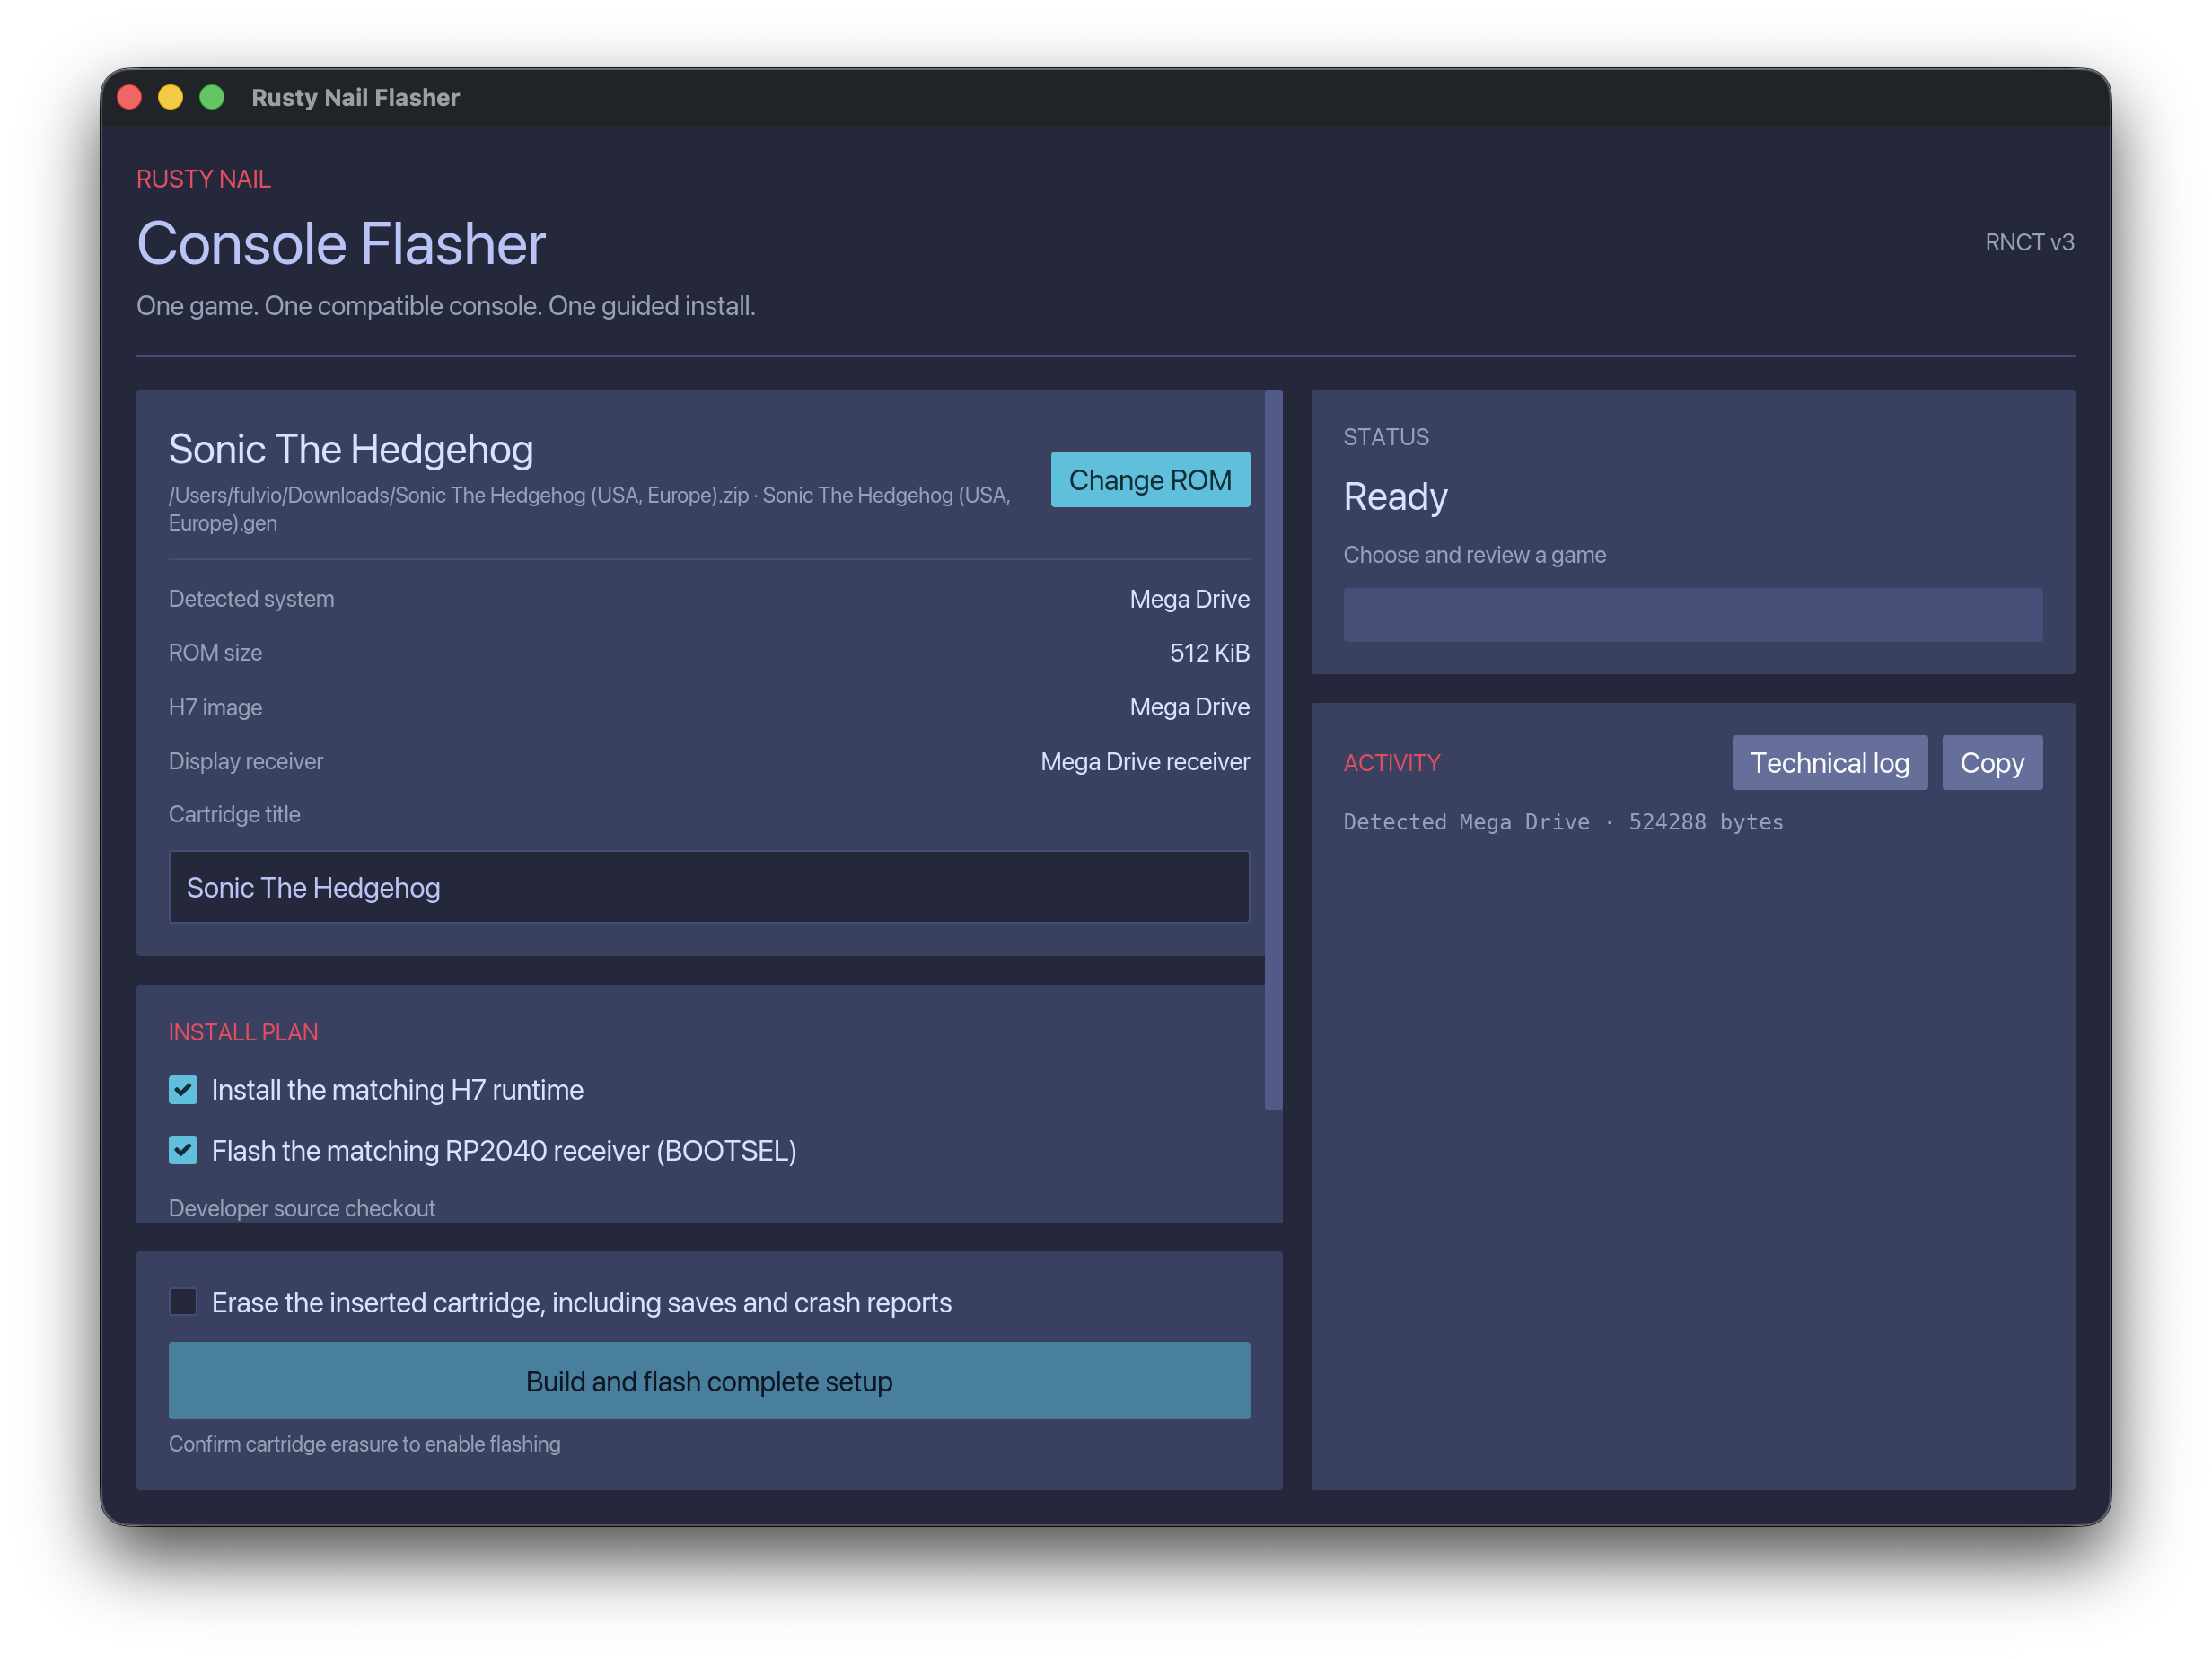Viewport: 2212px width, 1659px height.
Task: Maximize the window with the green button
Action: tap(212, 97)
